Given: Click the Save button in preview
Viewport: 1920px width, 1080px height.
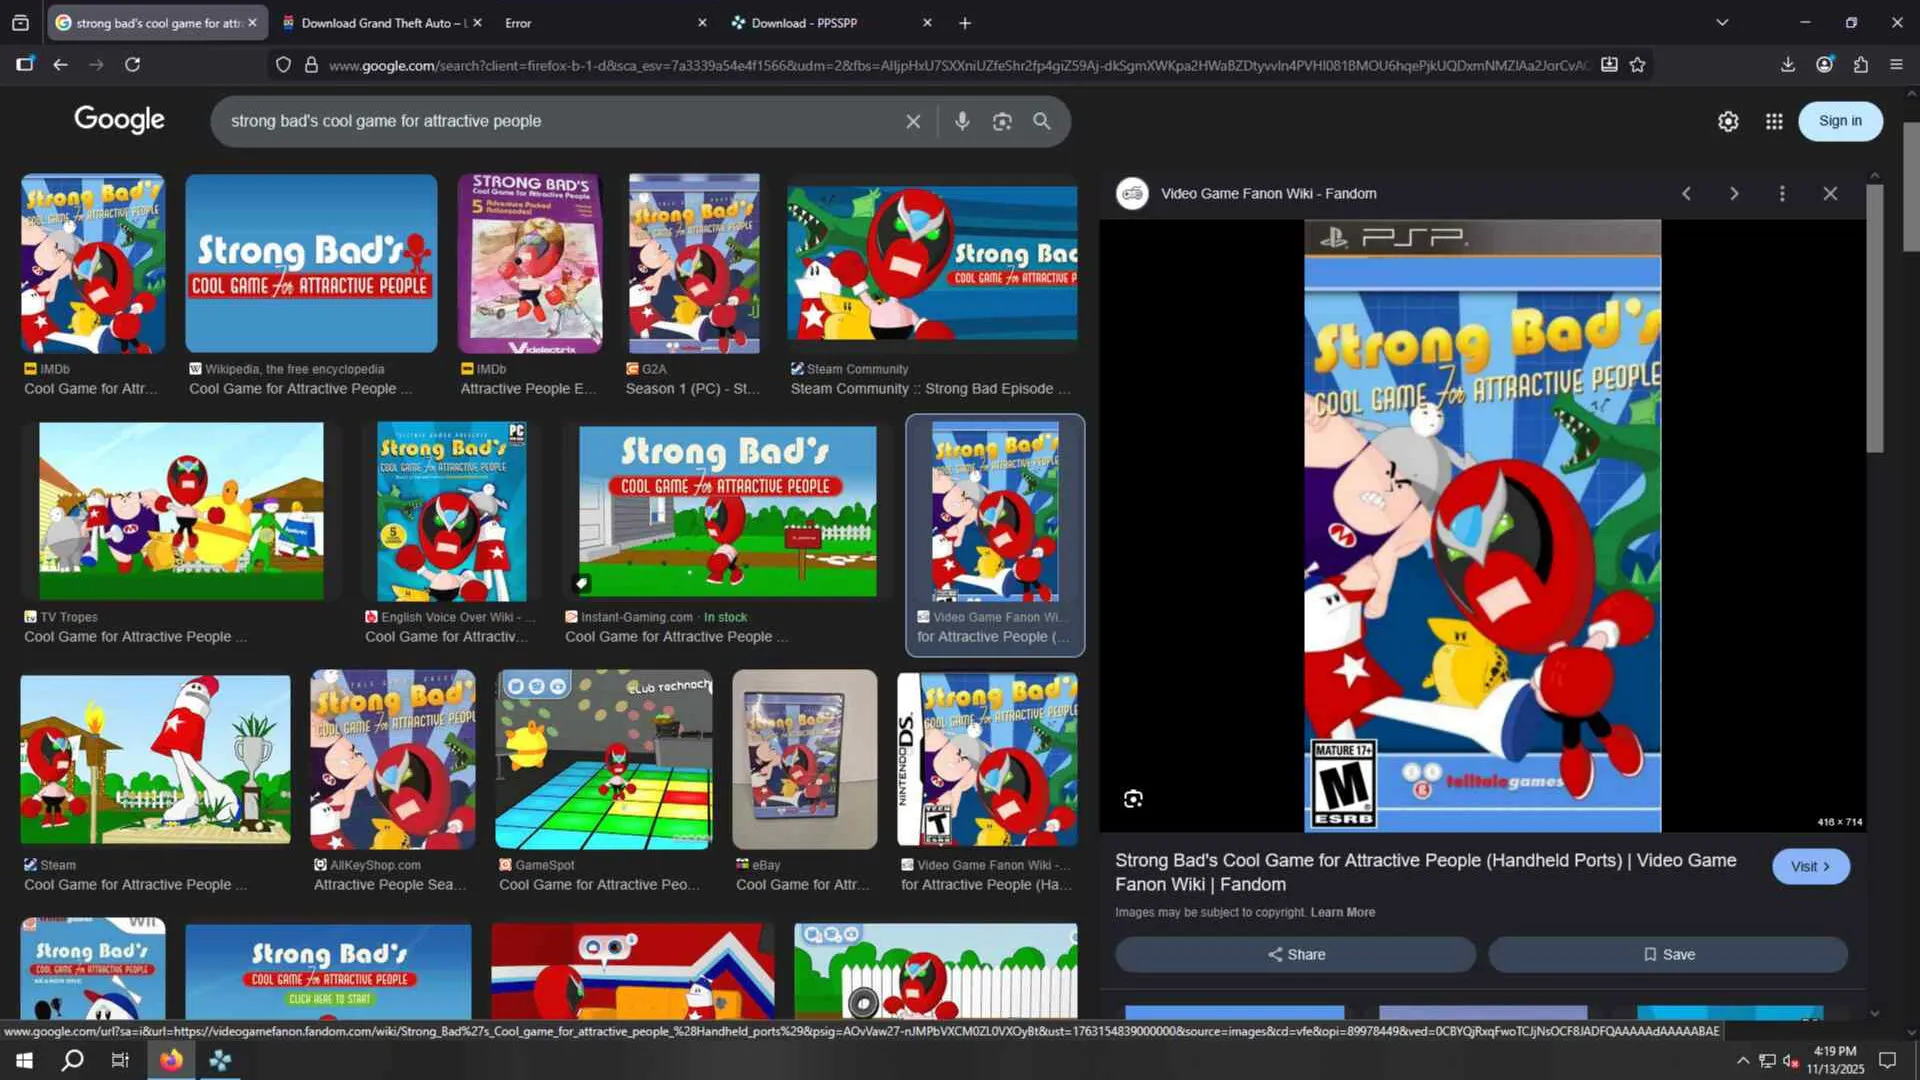Looking at the screenshot, I should 1667,954.
